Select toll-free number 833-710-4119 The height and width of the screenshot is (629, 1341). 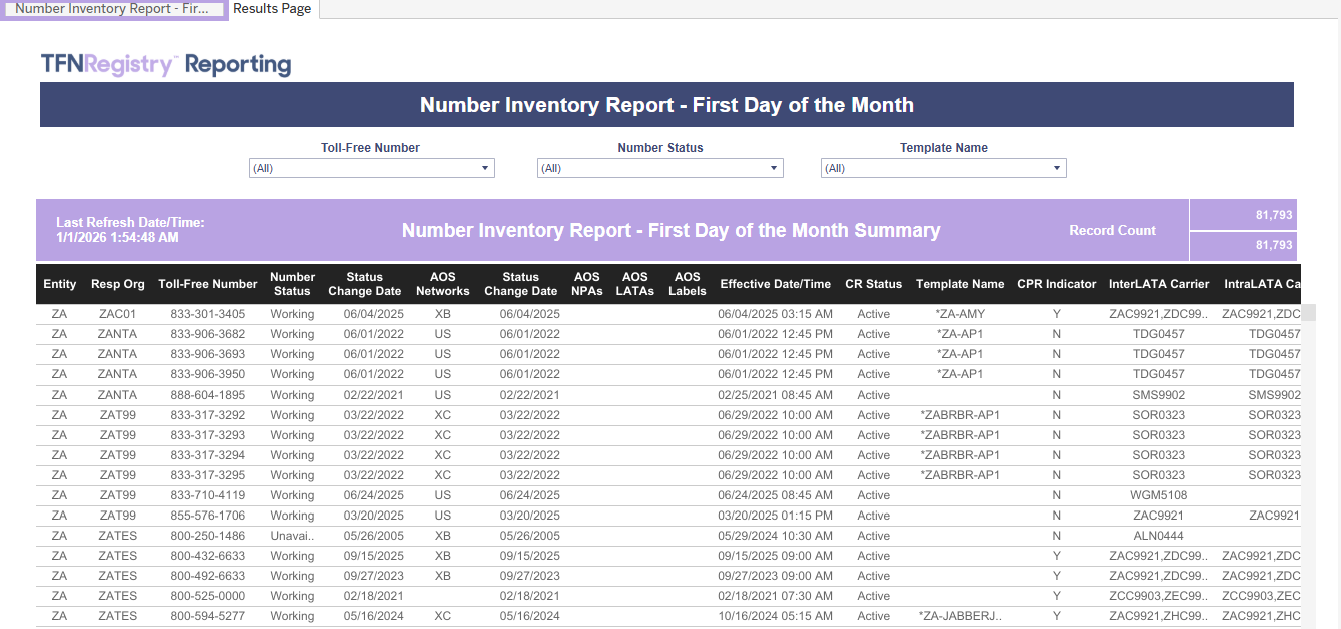coord(208,495)
